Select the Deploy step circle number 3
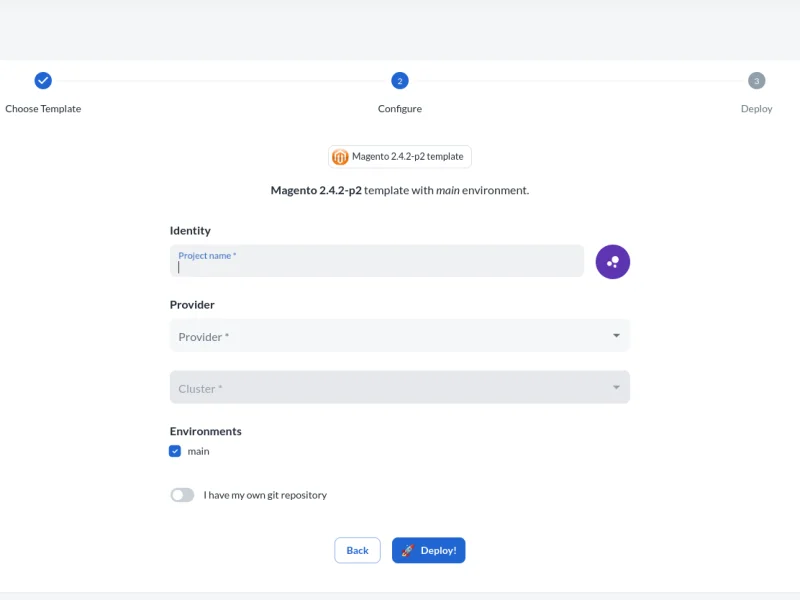800x600 pixels. [756, 81]
